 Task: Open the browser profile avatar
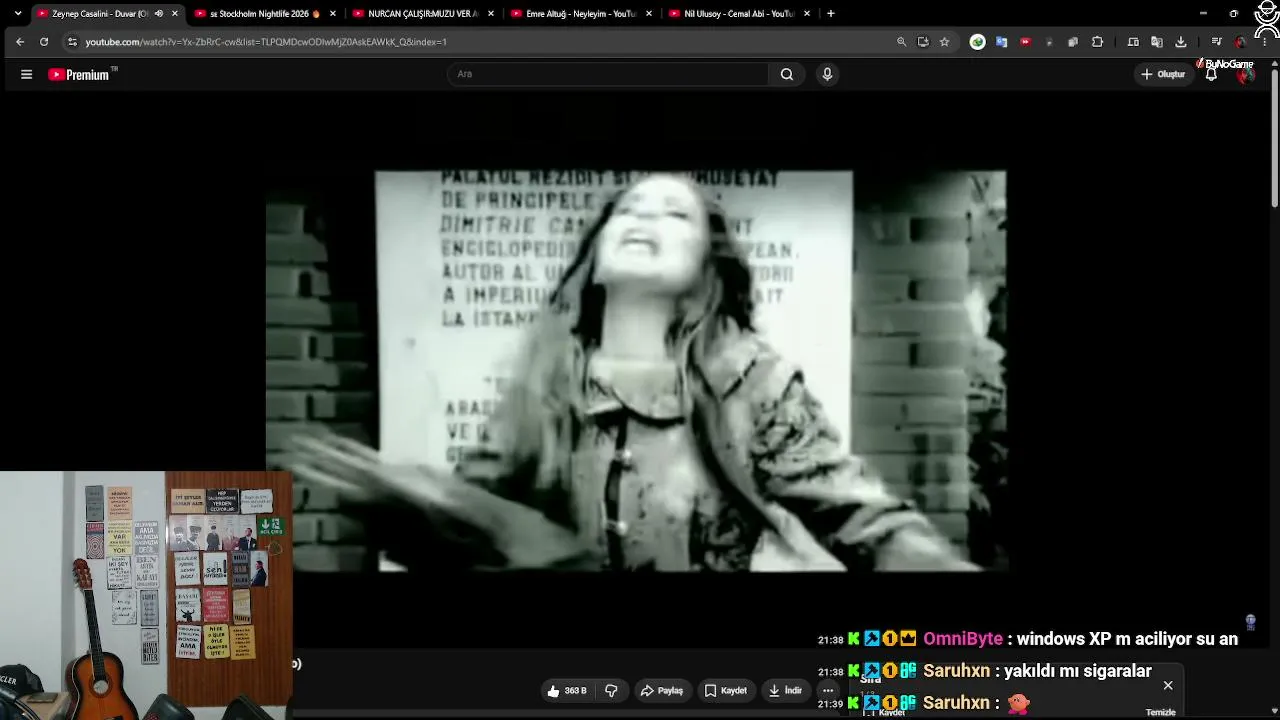pyautogui.click(x=1241, y=42)
